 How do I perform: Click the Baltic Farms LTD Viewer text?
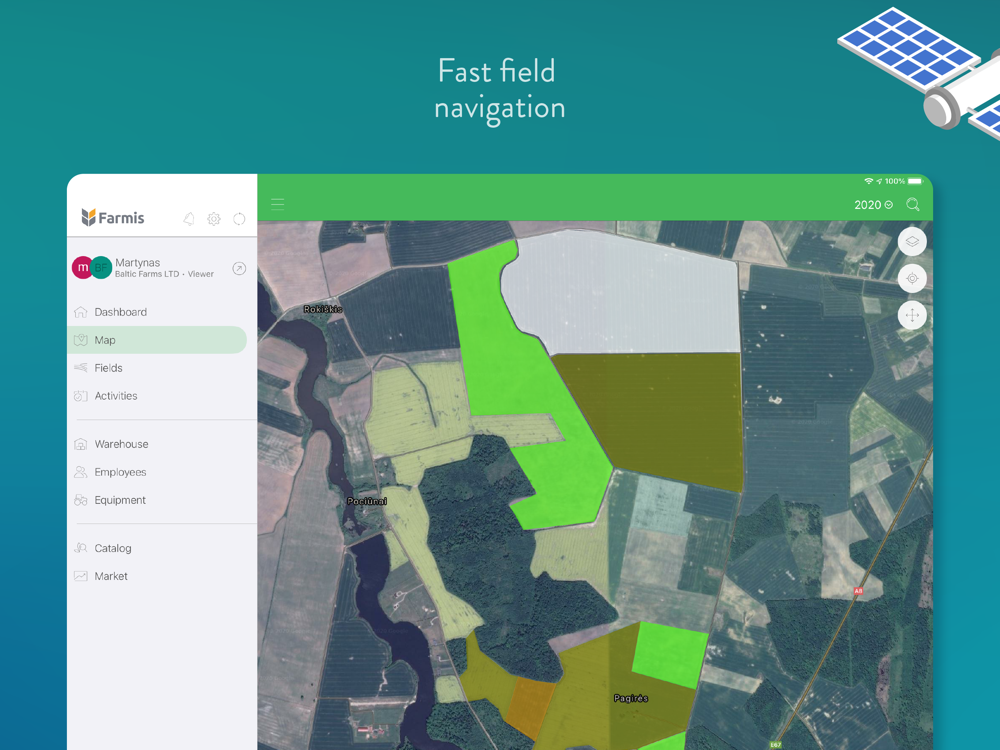[x=164, y=274]
